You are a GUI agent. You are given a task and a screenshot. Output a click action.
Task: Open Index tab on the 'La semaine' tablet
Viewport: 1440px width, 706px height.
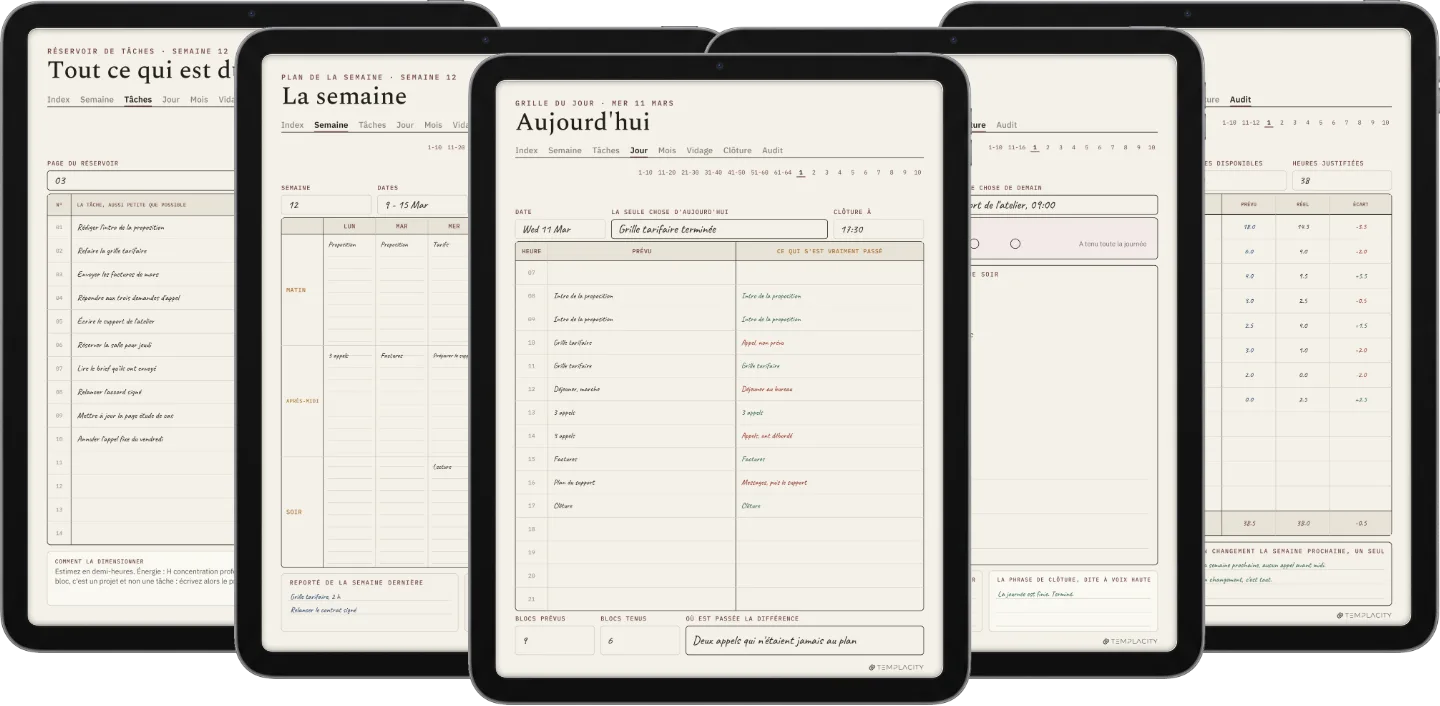(293, 125)
